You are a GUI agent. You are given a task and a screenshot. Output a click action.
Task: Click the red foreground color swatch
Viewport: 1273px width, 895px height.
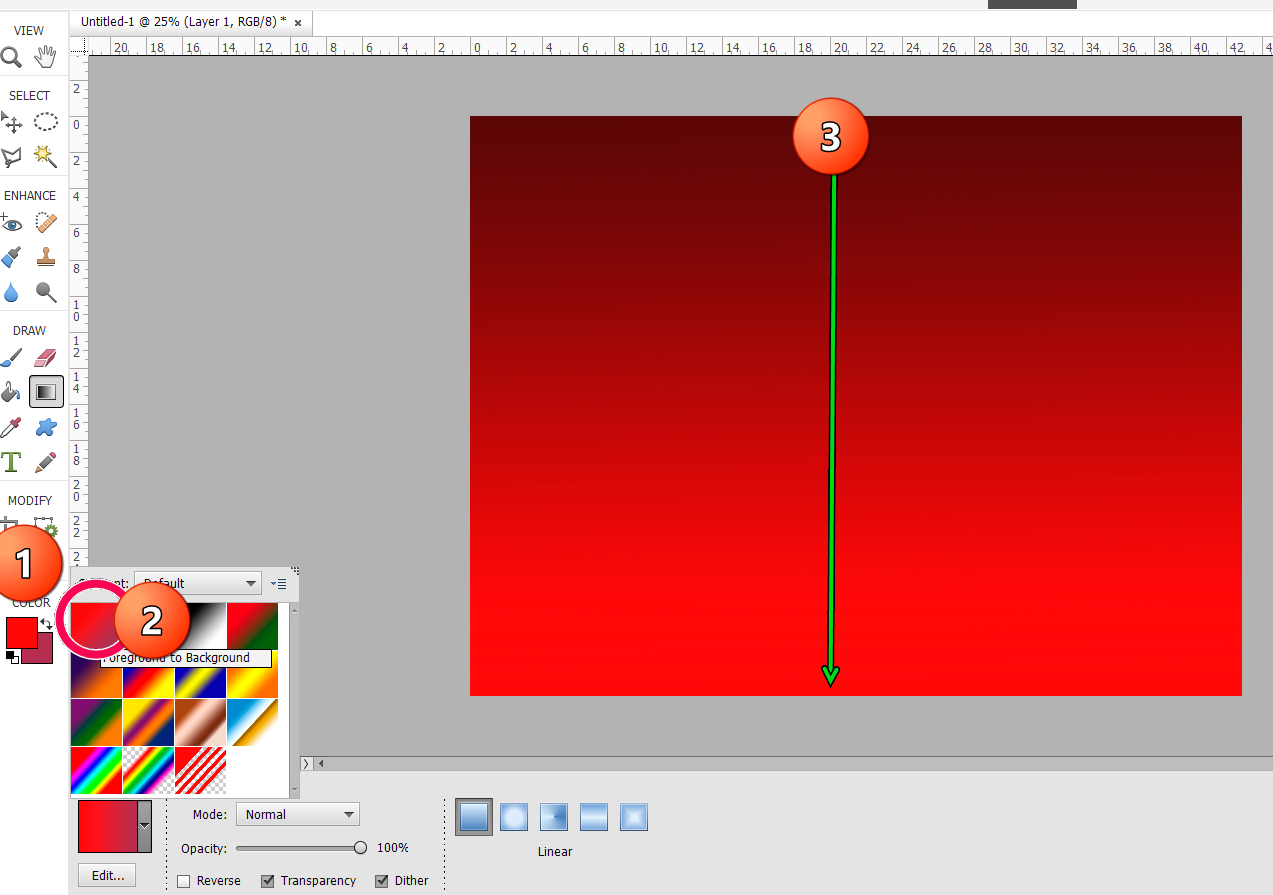(22, 632)
